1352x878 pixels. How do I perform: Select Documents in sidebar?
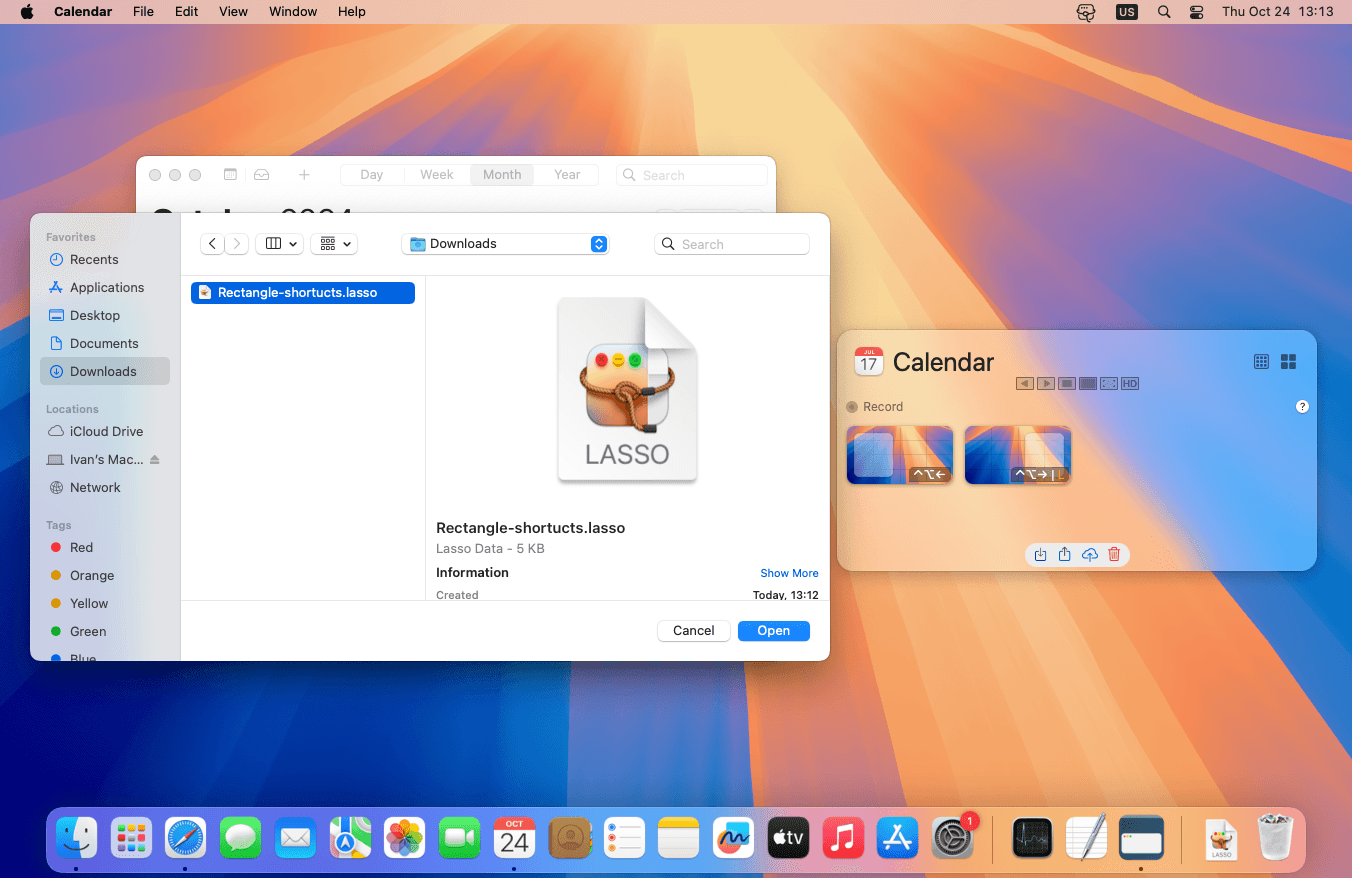click(x=105, y=343)
